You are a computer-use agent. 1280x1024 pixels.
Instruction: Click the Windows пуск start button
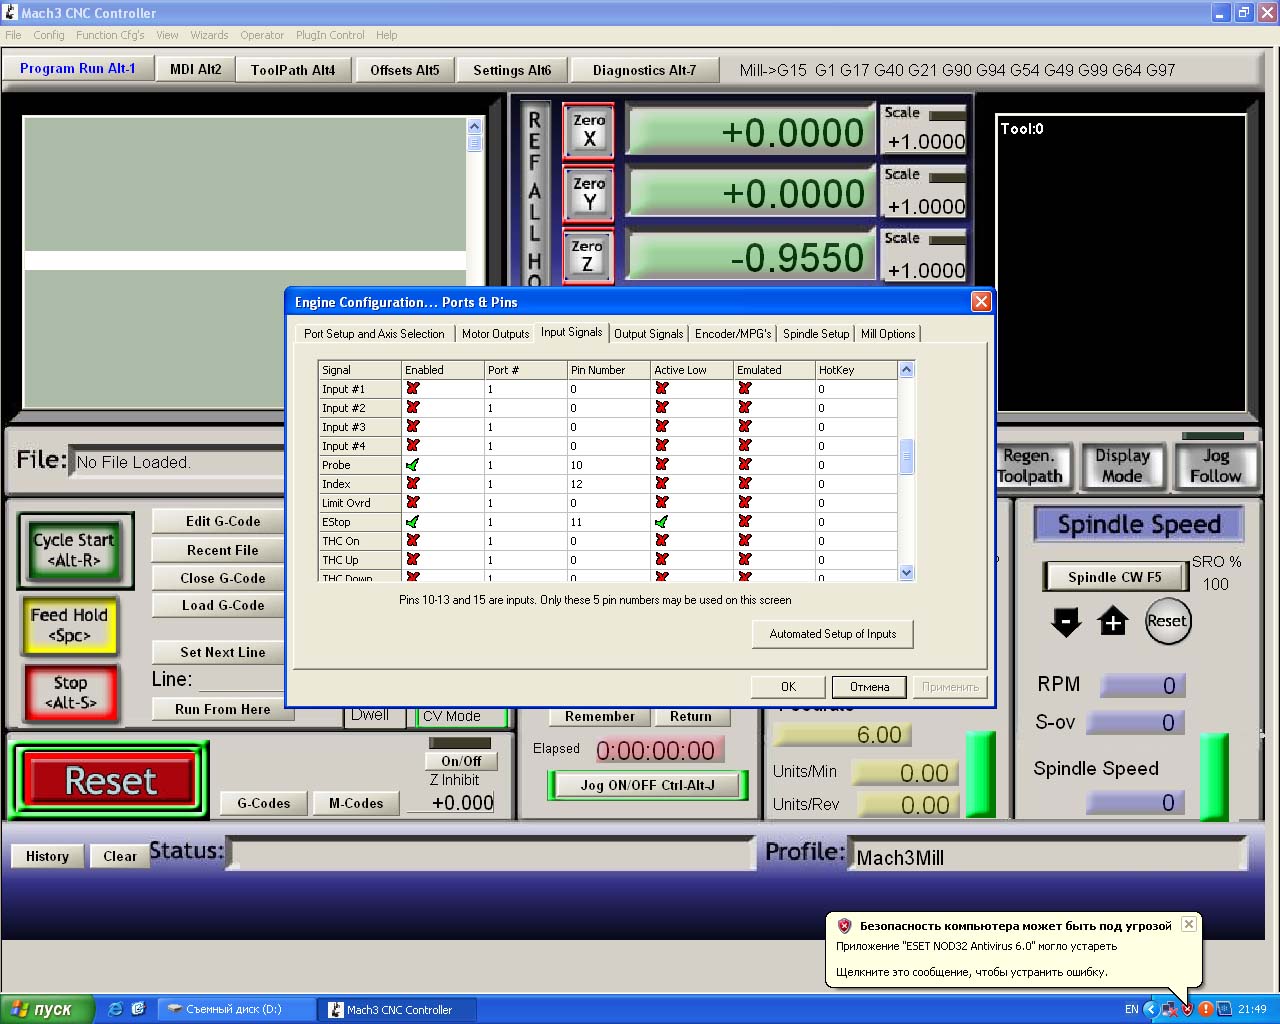click(47, 1009)
